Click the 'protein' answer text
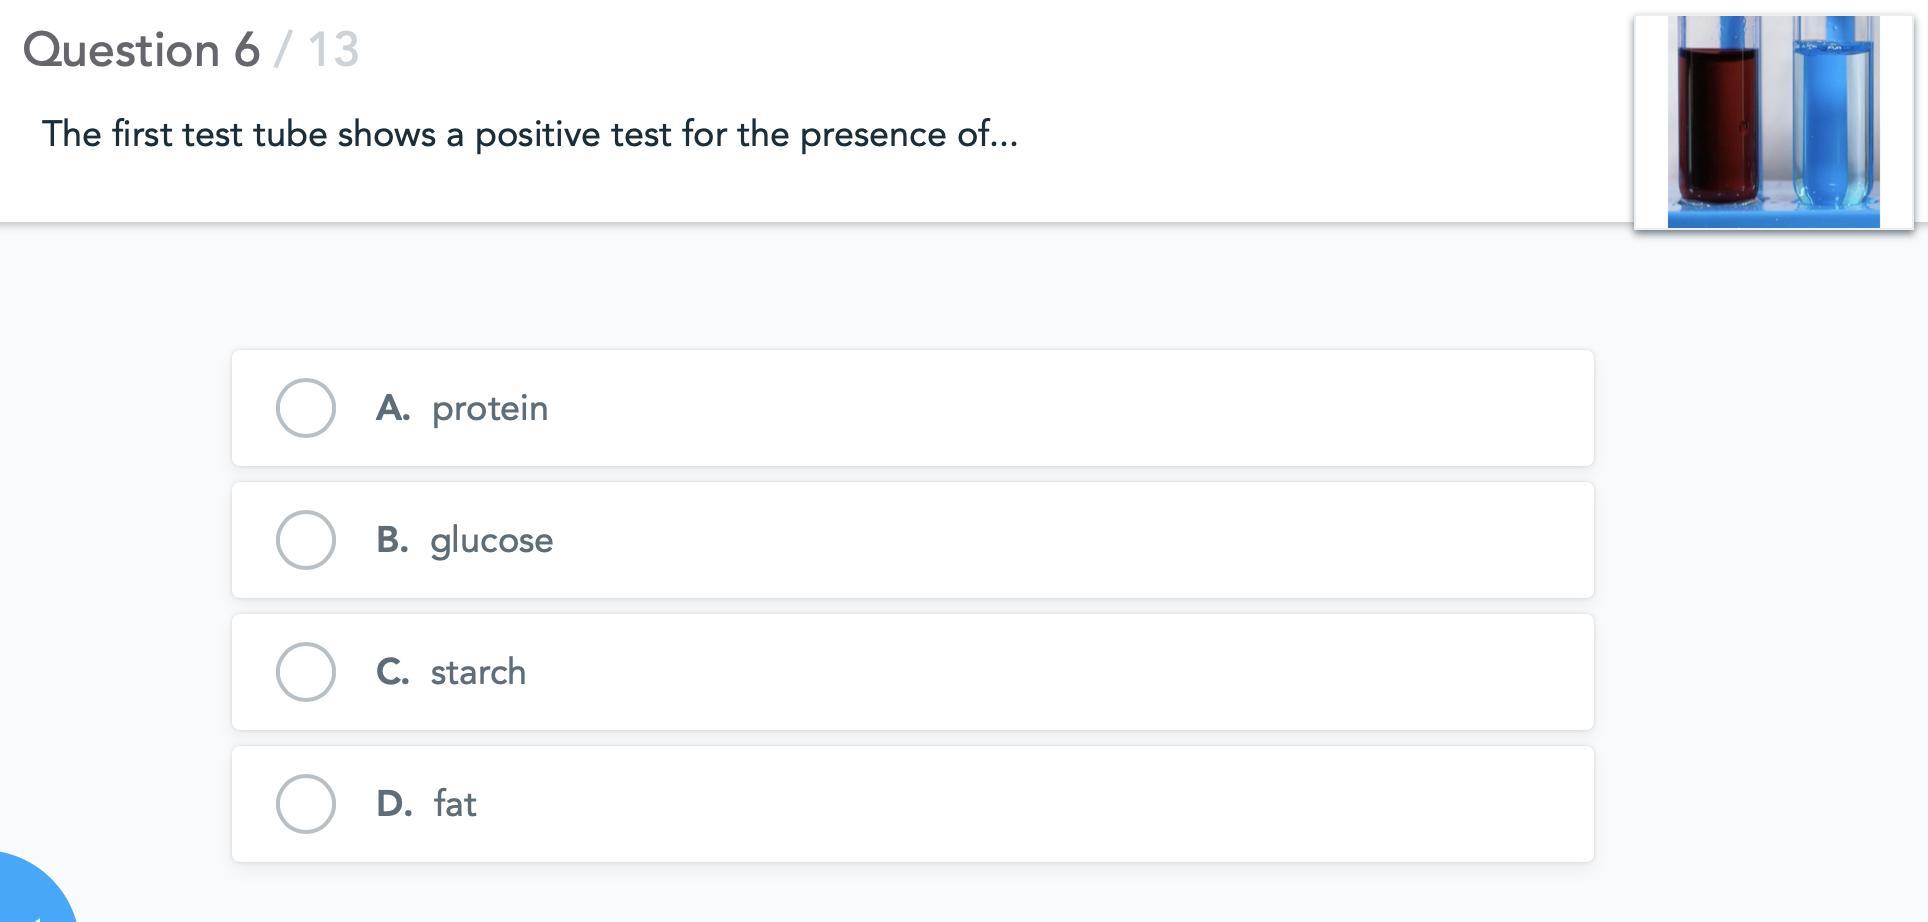Screen dimensions: 1928x922 (x=490, y=409)
